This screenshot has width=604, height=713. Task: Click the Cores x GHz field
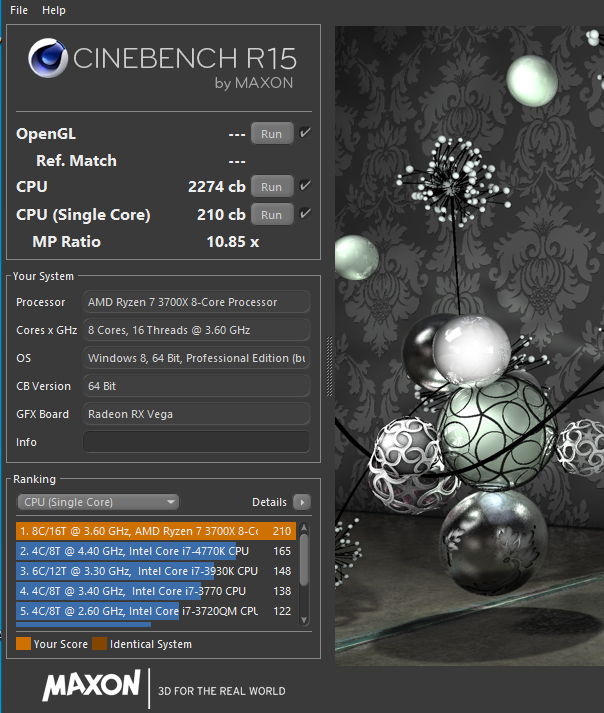(x=196, y=330)
